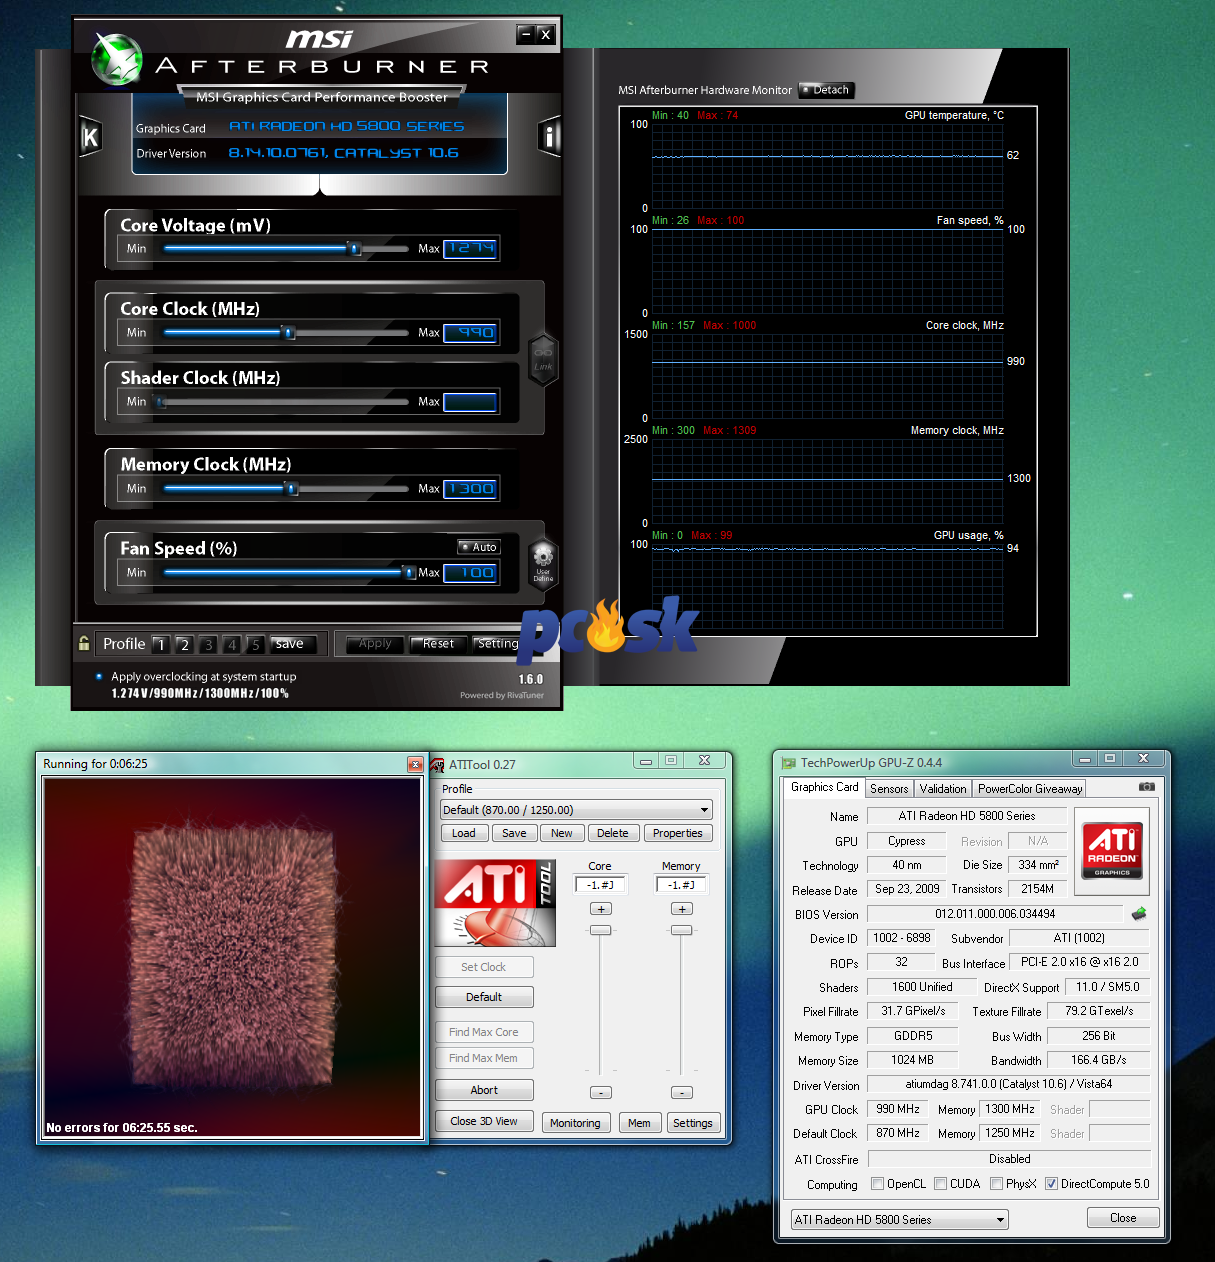
Task: Select Afterburner profile slot 1
Action: 161,645
